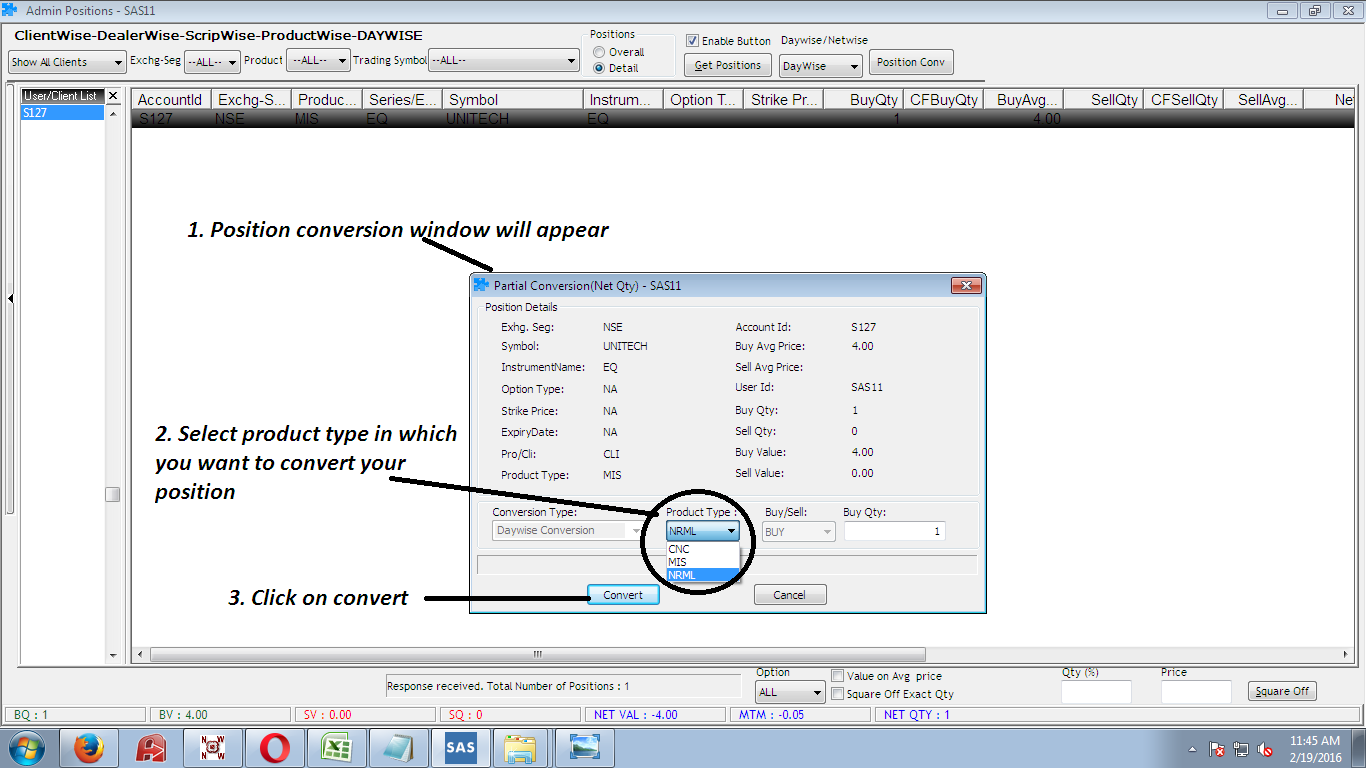Image resolution: width=1366 pixels, height=768 pixels.
Task: Click the MTM status field
Action: click(x=801, y=715)
